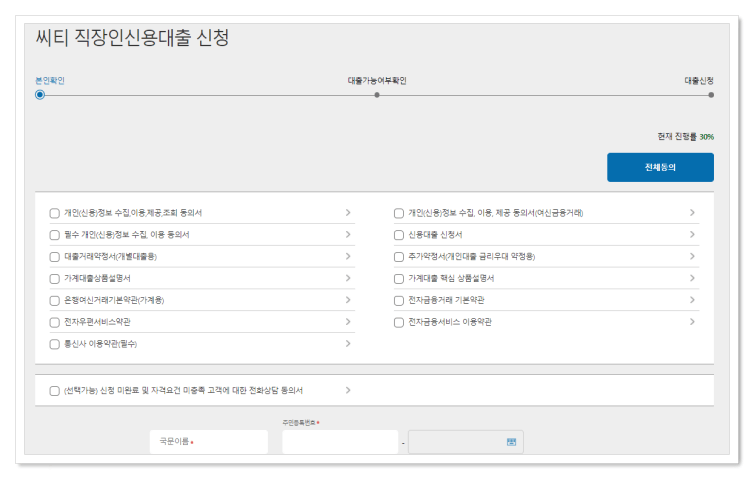Click 현재 진행률 30% text
Image resolution: width=754 pixels, height=479 pixels.
(x=686, y=137)
